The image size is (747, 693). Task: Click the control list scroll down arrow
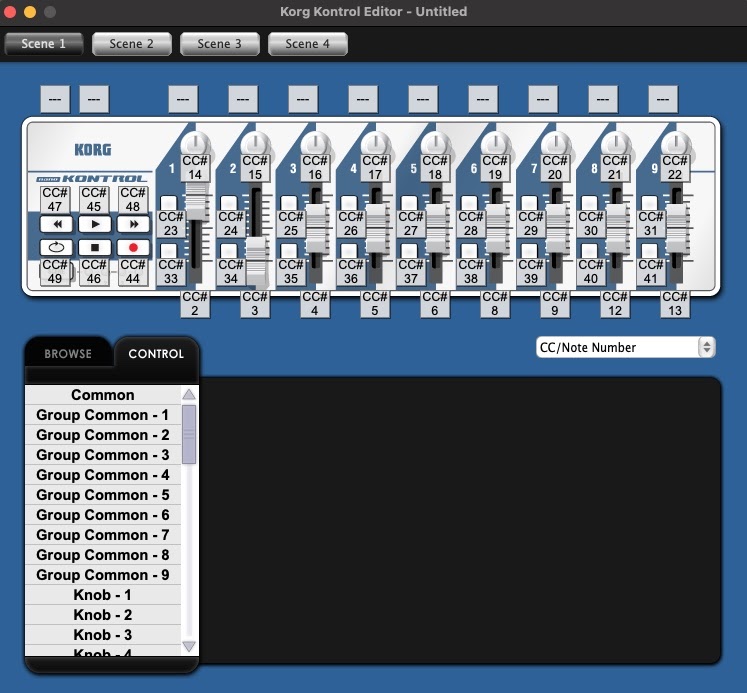point(189,646)
